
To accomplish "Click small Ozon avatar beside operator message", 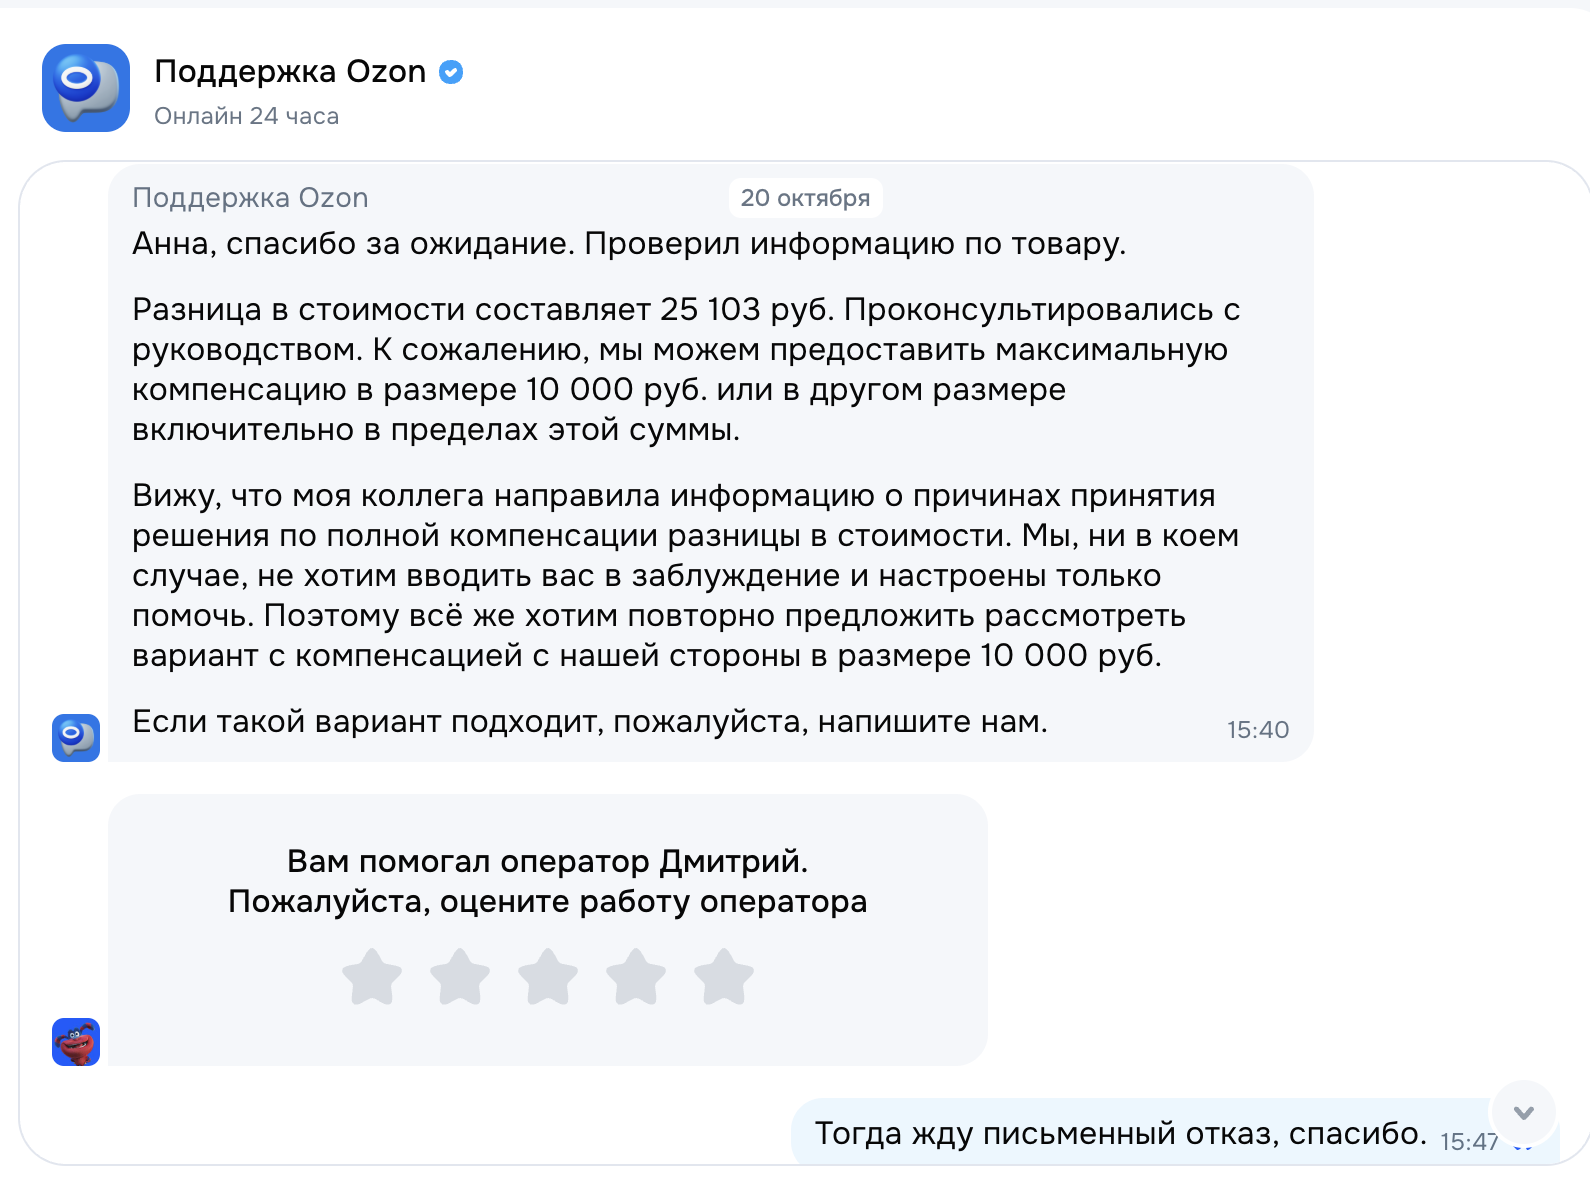I will point(76,738).
